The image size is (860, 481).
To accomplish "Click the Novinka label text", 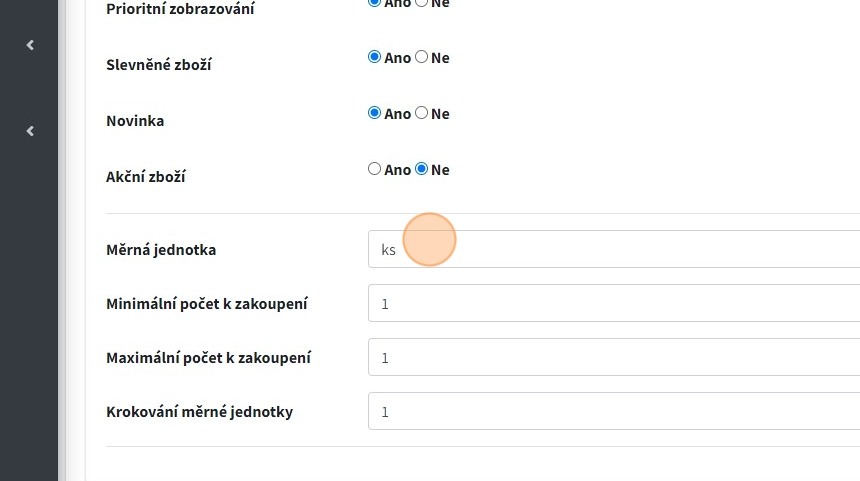I will 135,121.
